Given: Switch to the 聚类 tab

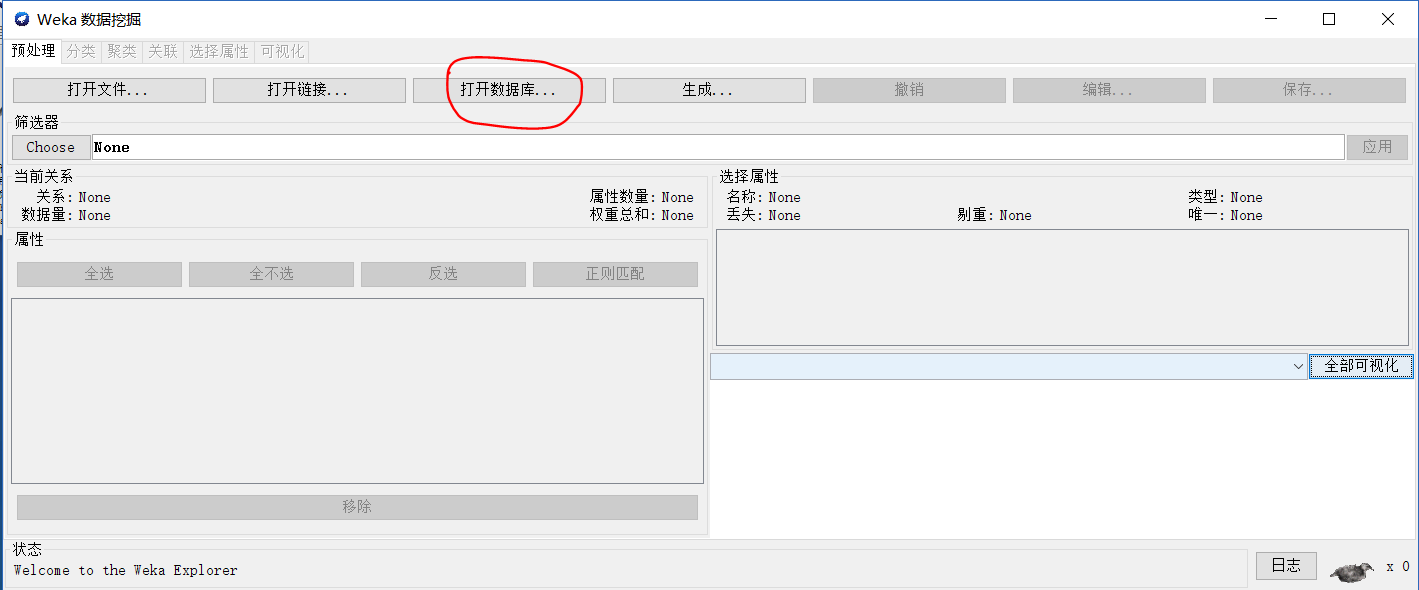Looking at the screenshot, I should click(122, 51).
